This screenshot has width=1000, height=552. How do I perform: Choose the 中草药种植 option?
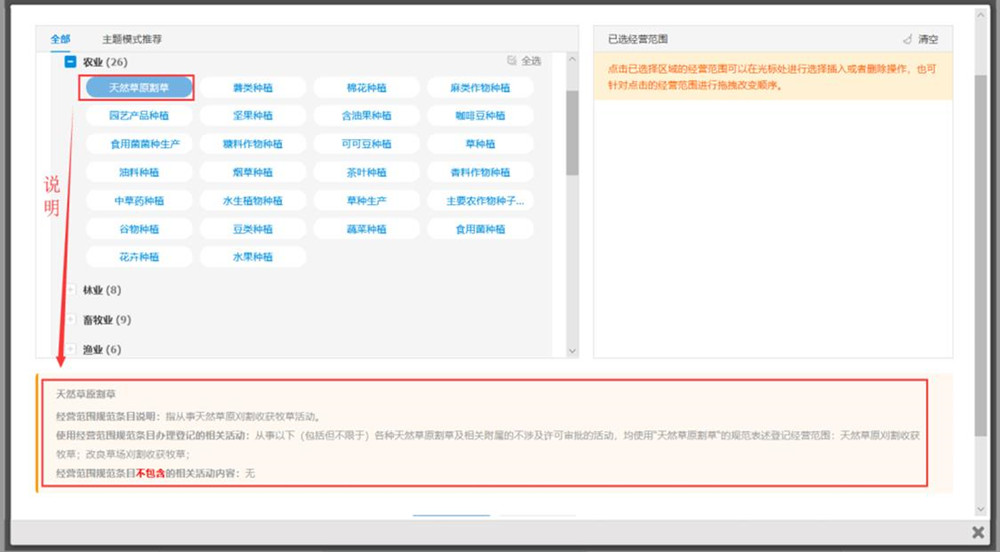[139, 201]
